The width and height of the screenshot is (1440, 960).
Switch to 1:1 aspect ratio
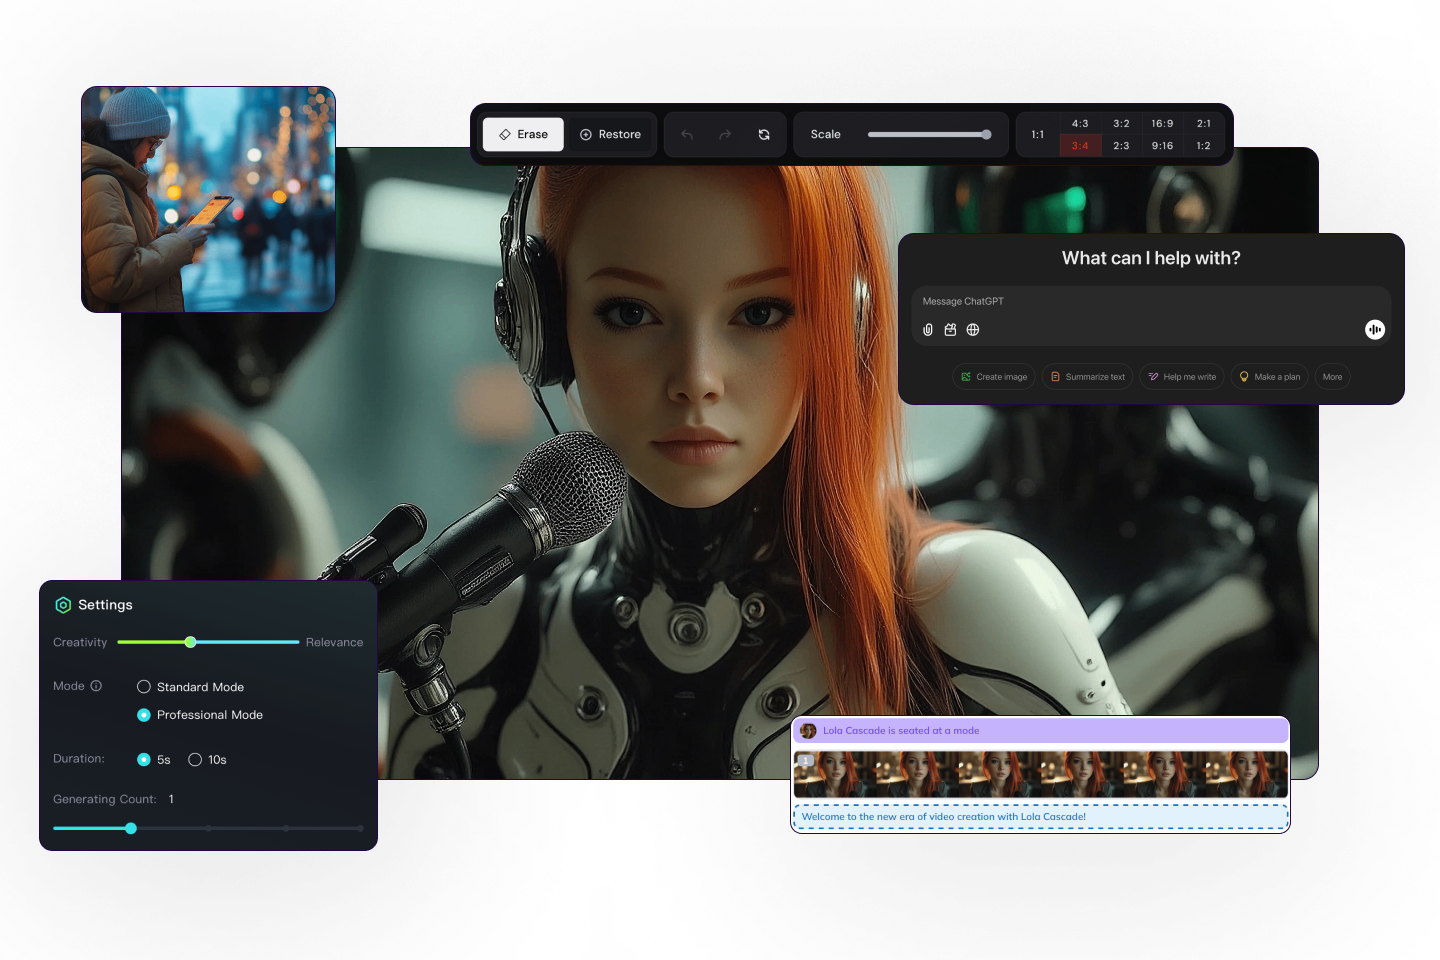click(1038, 135)
